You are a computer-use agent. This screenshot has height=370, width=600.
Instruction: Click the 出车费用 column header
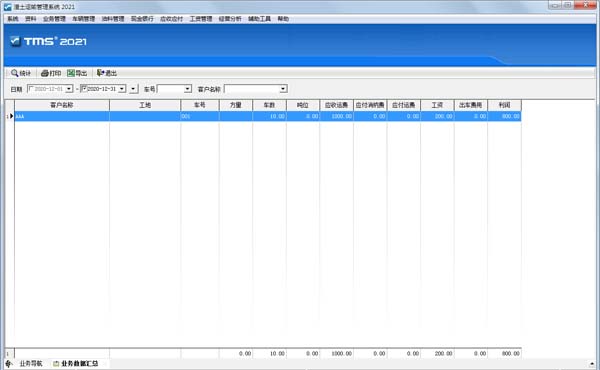click(471, 105)
